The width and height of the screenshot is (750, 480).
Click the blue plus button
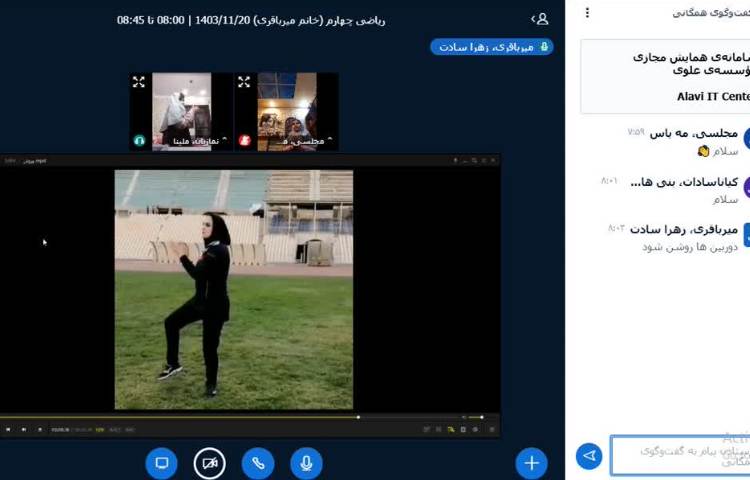tap(531, 463)
